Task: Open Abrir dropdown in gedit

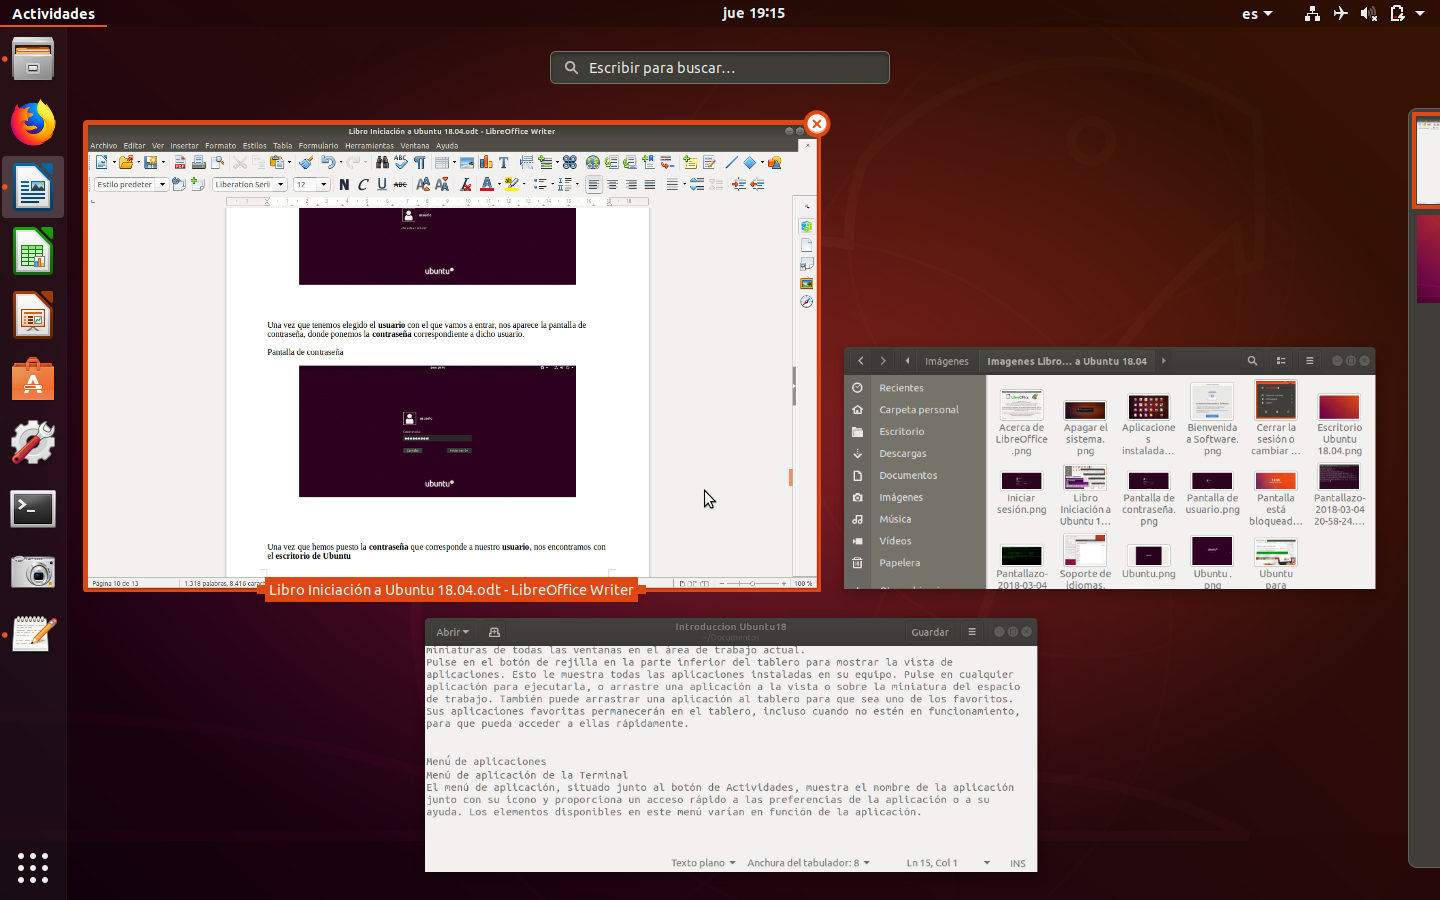Action: (x=452, y=632)
